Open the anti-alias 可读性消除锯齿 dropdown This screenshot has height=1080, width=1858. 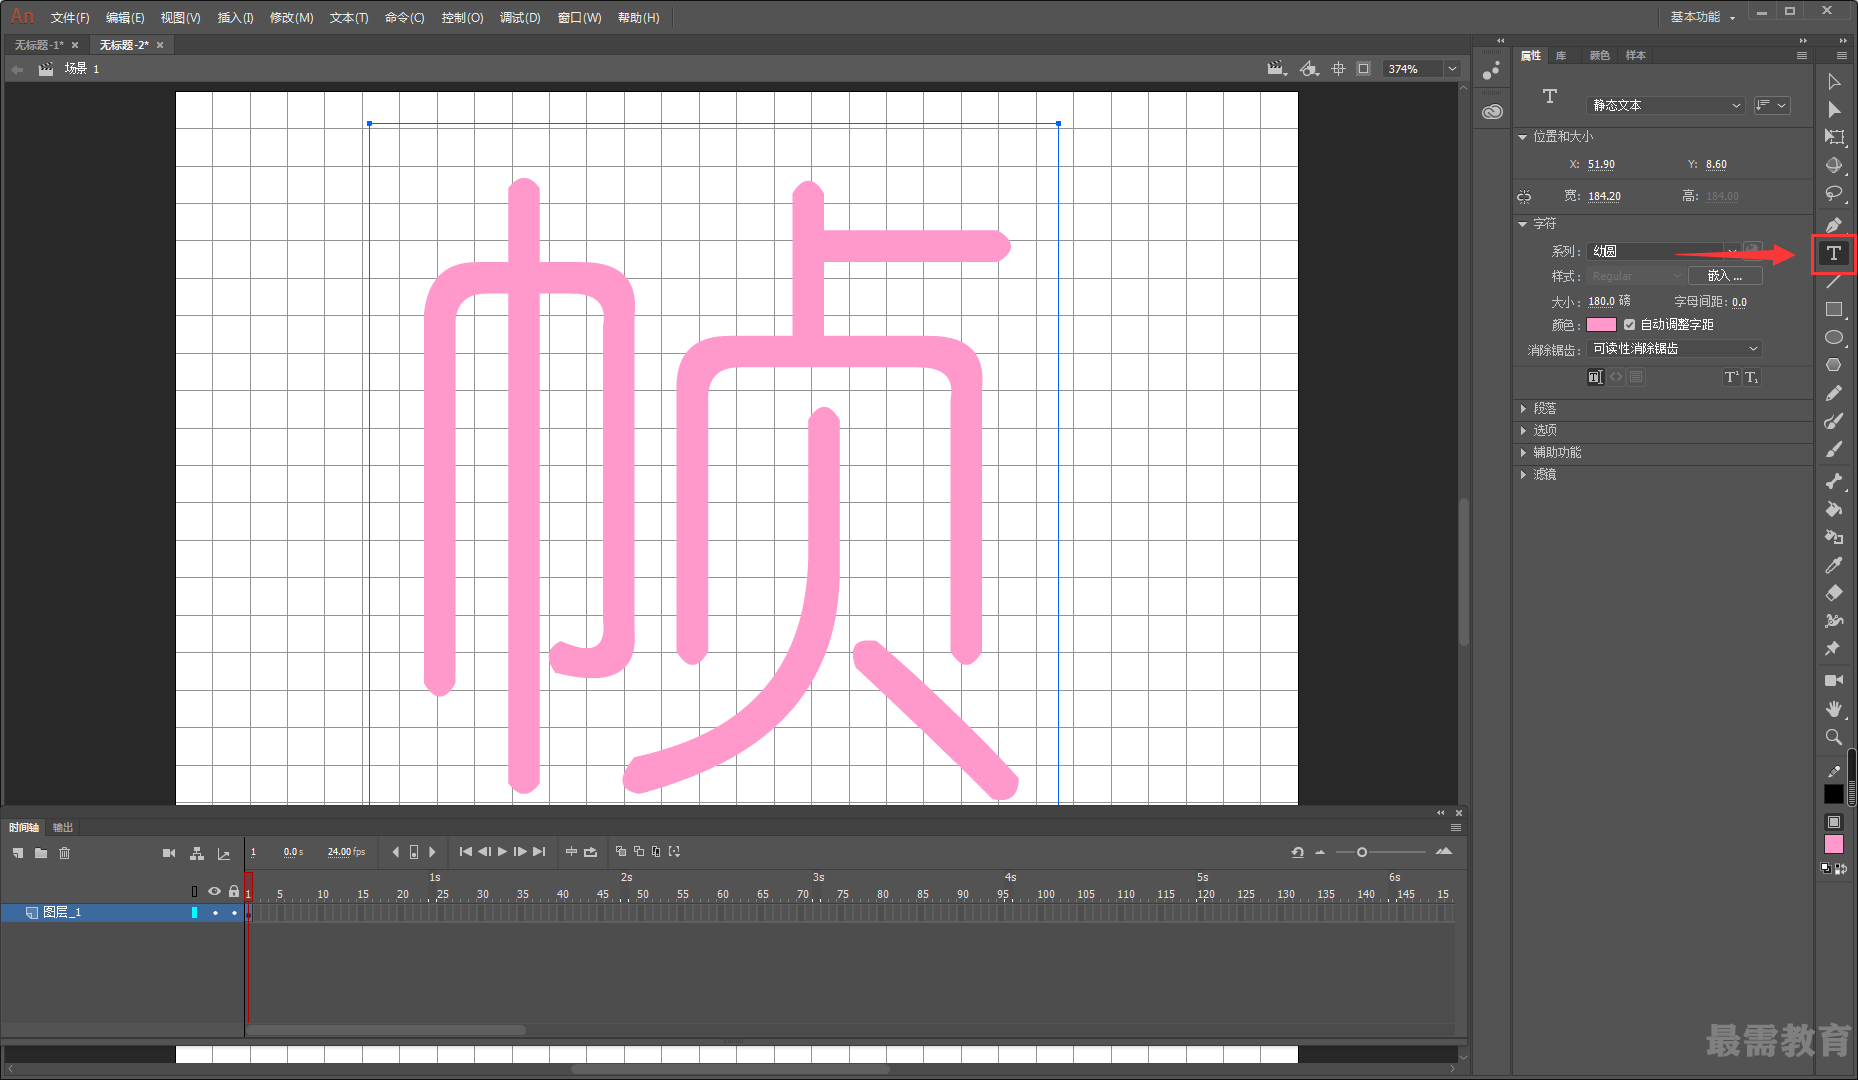tap(1674, 349)
